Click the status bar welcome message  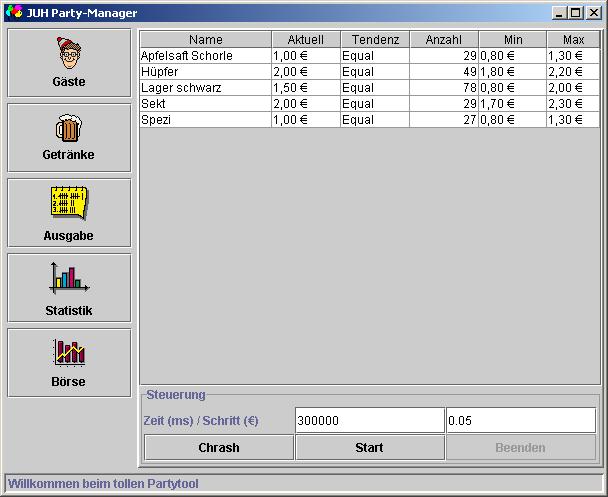pos(103,483)
